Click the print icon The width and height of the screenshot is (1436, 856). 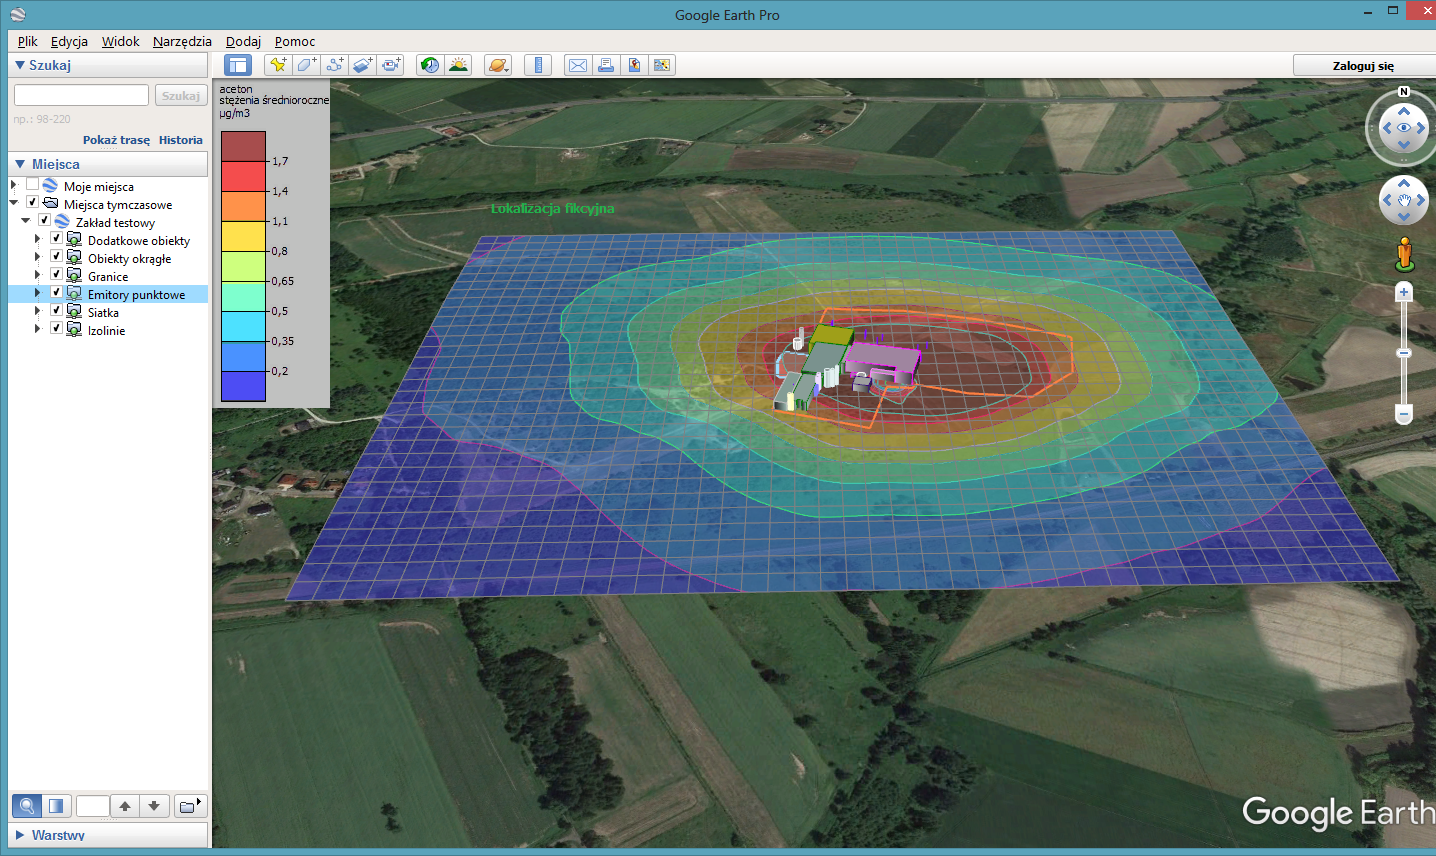606,65
